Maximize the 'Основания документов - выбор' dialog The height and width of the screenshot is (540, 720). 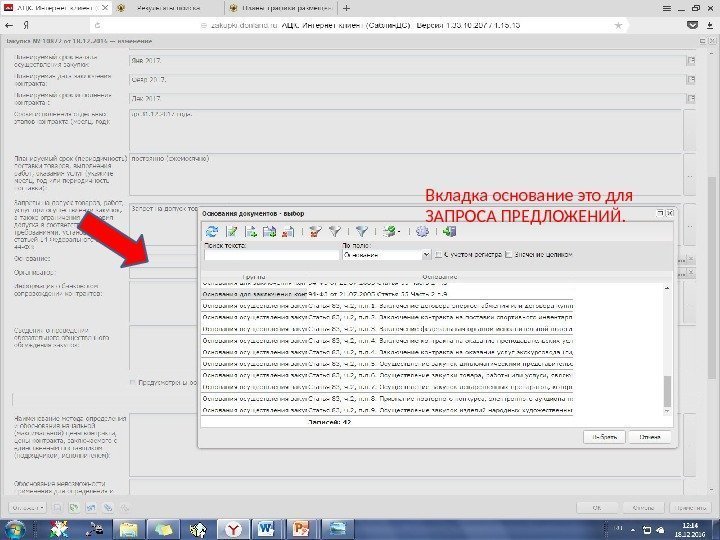(x=661, y=213)
